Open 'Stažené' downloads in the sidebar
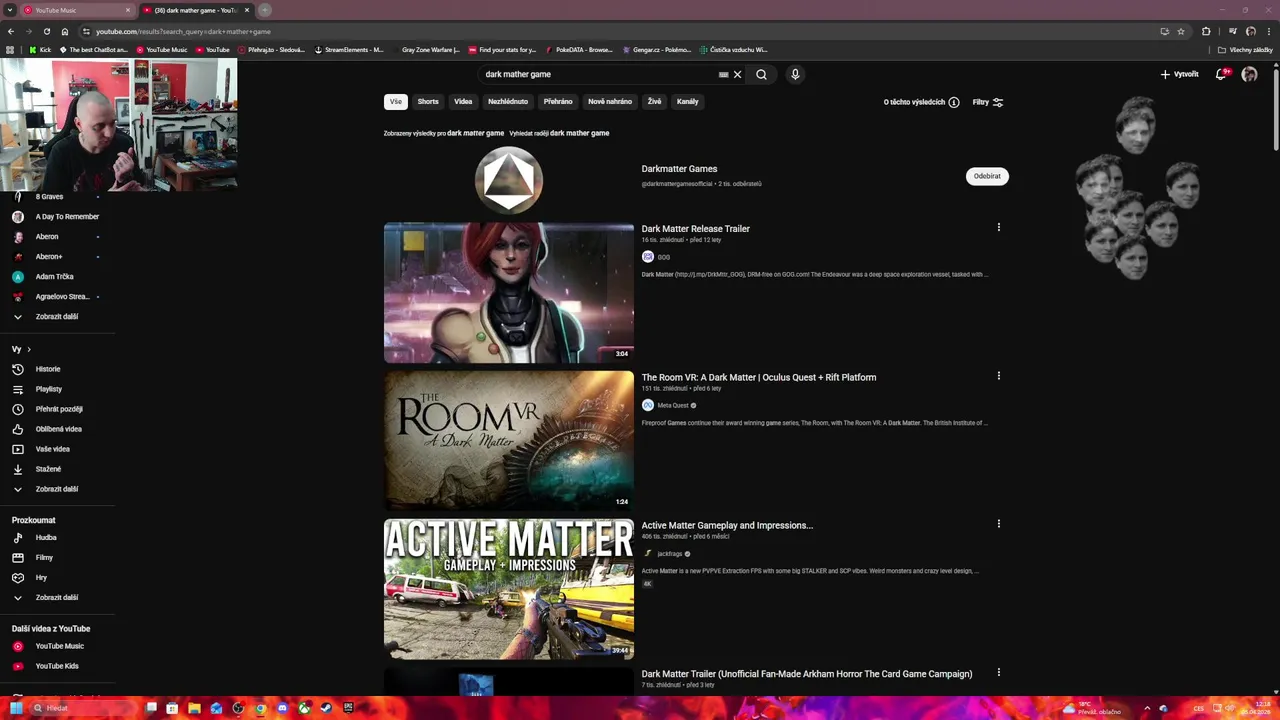Image resolution: width=1280 pixels, height=720 pixels. tap(48, 469)
